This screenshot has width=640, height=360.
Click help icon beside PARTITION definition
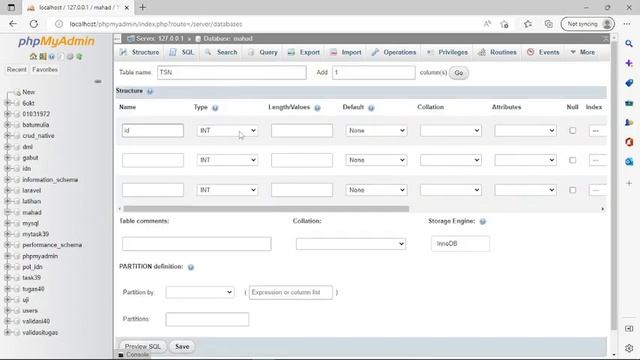(191, 267)
